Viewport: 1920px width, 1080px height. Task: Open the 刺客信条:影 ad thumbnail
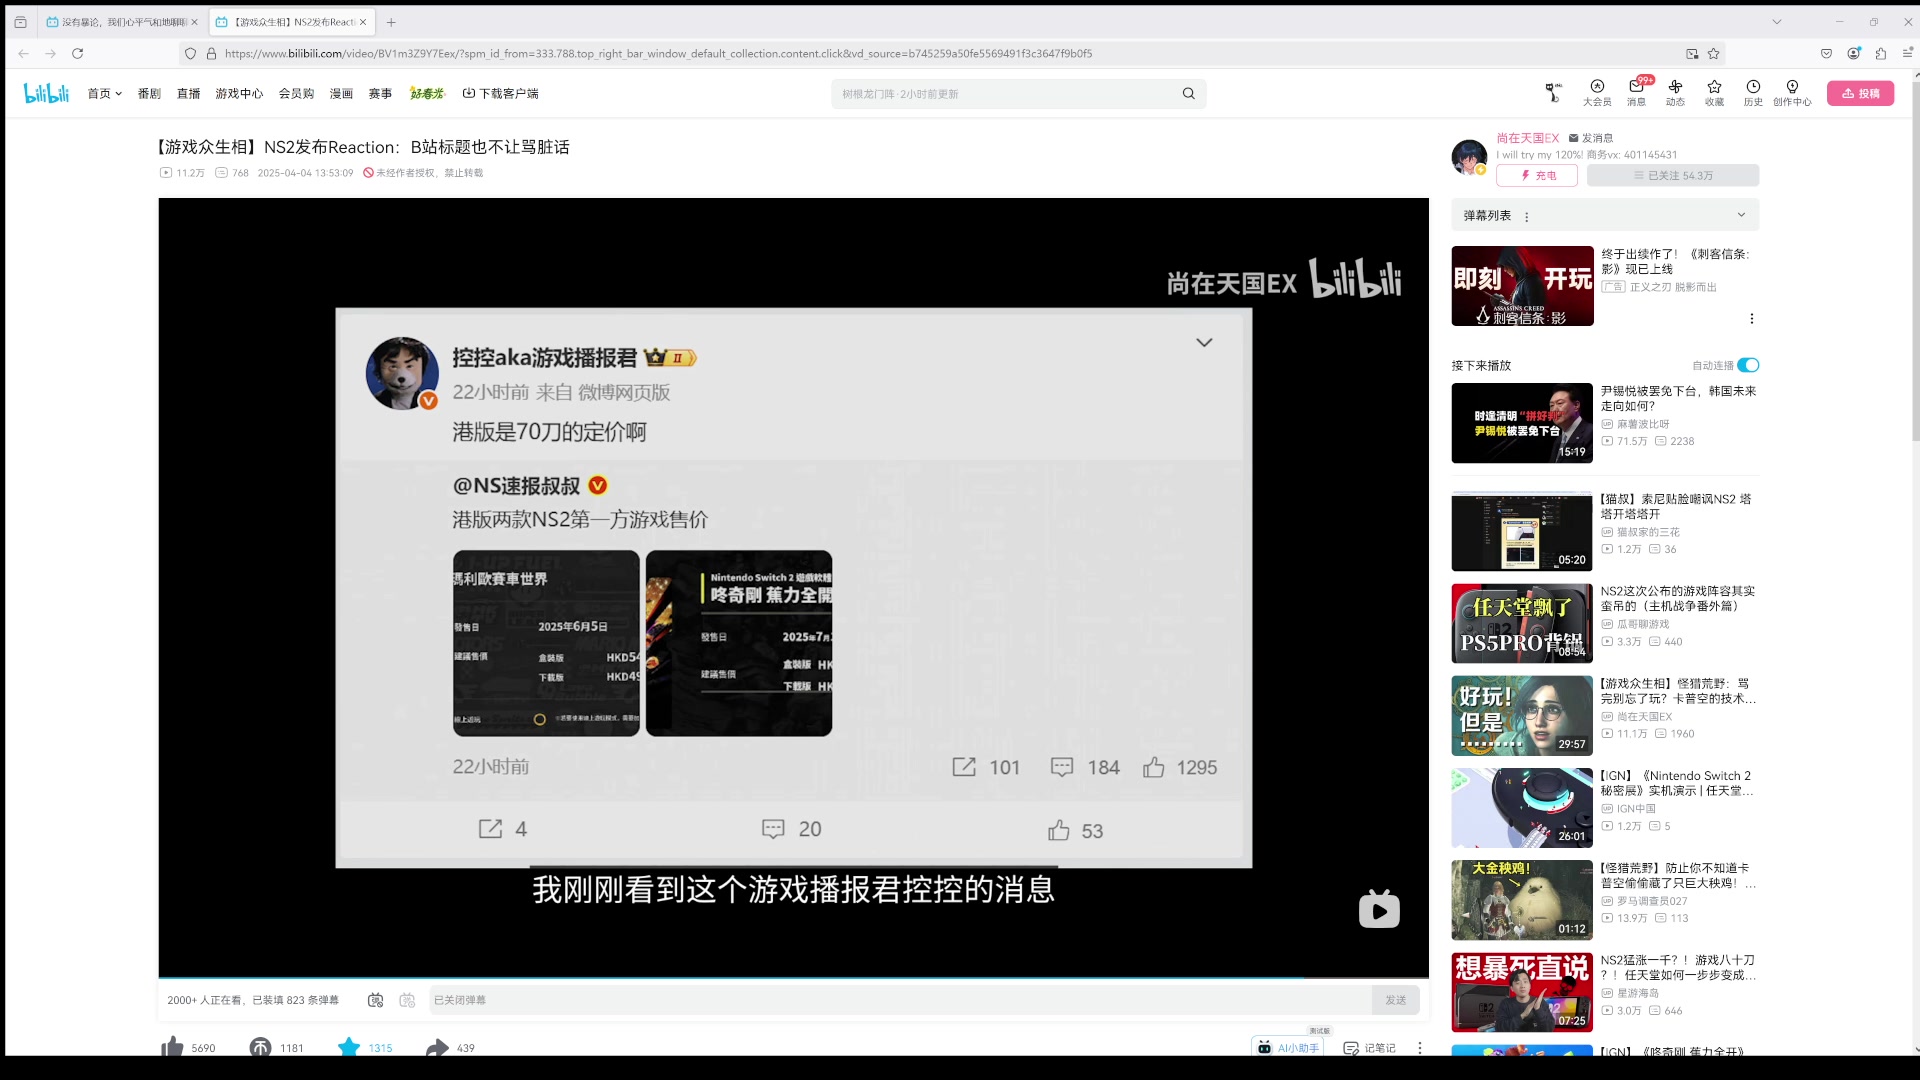pos(1522,285)
